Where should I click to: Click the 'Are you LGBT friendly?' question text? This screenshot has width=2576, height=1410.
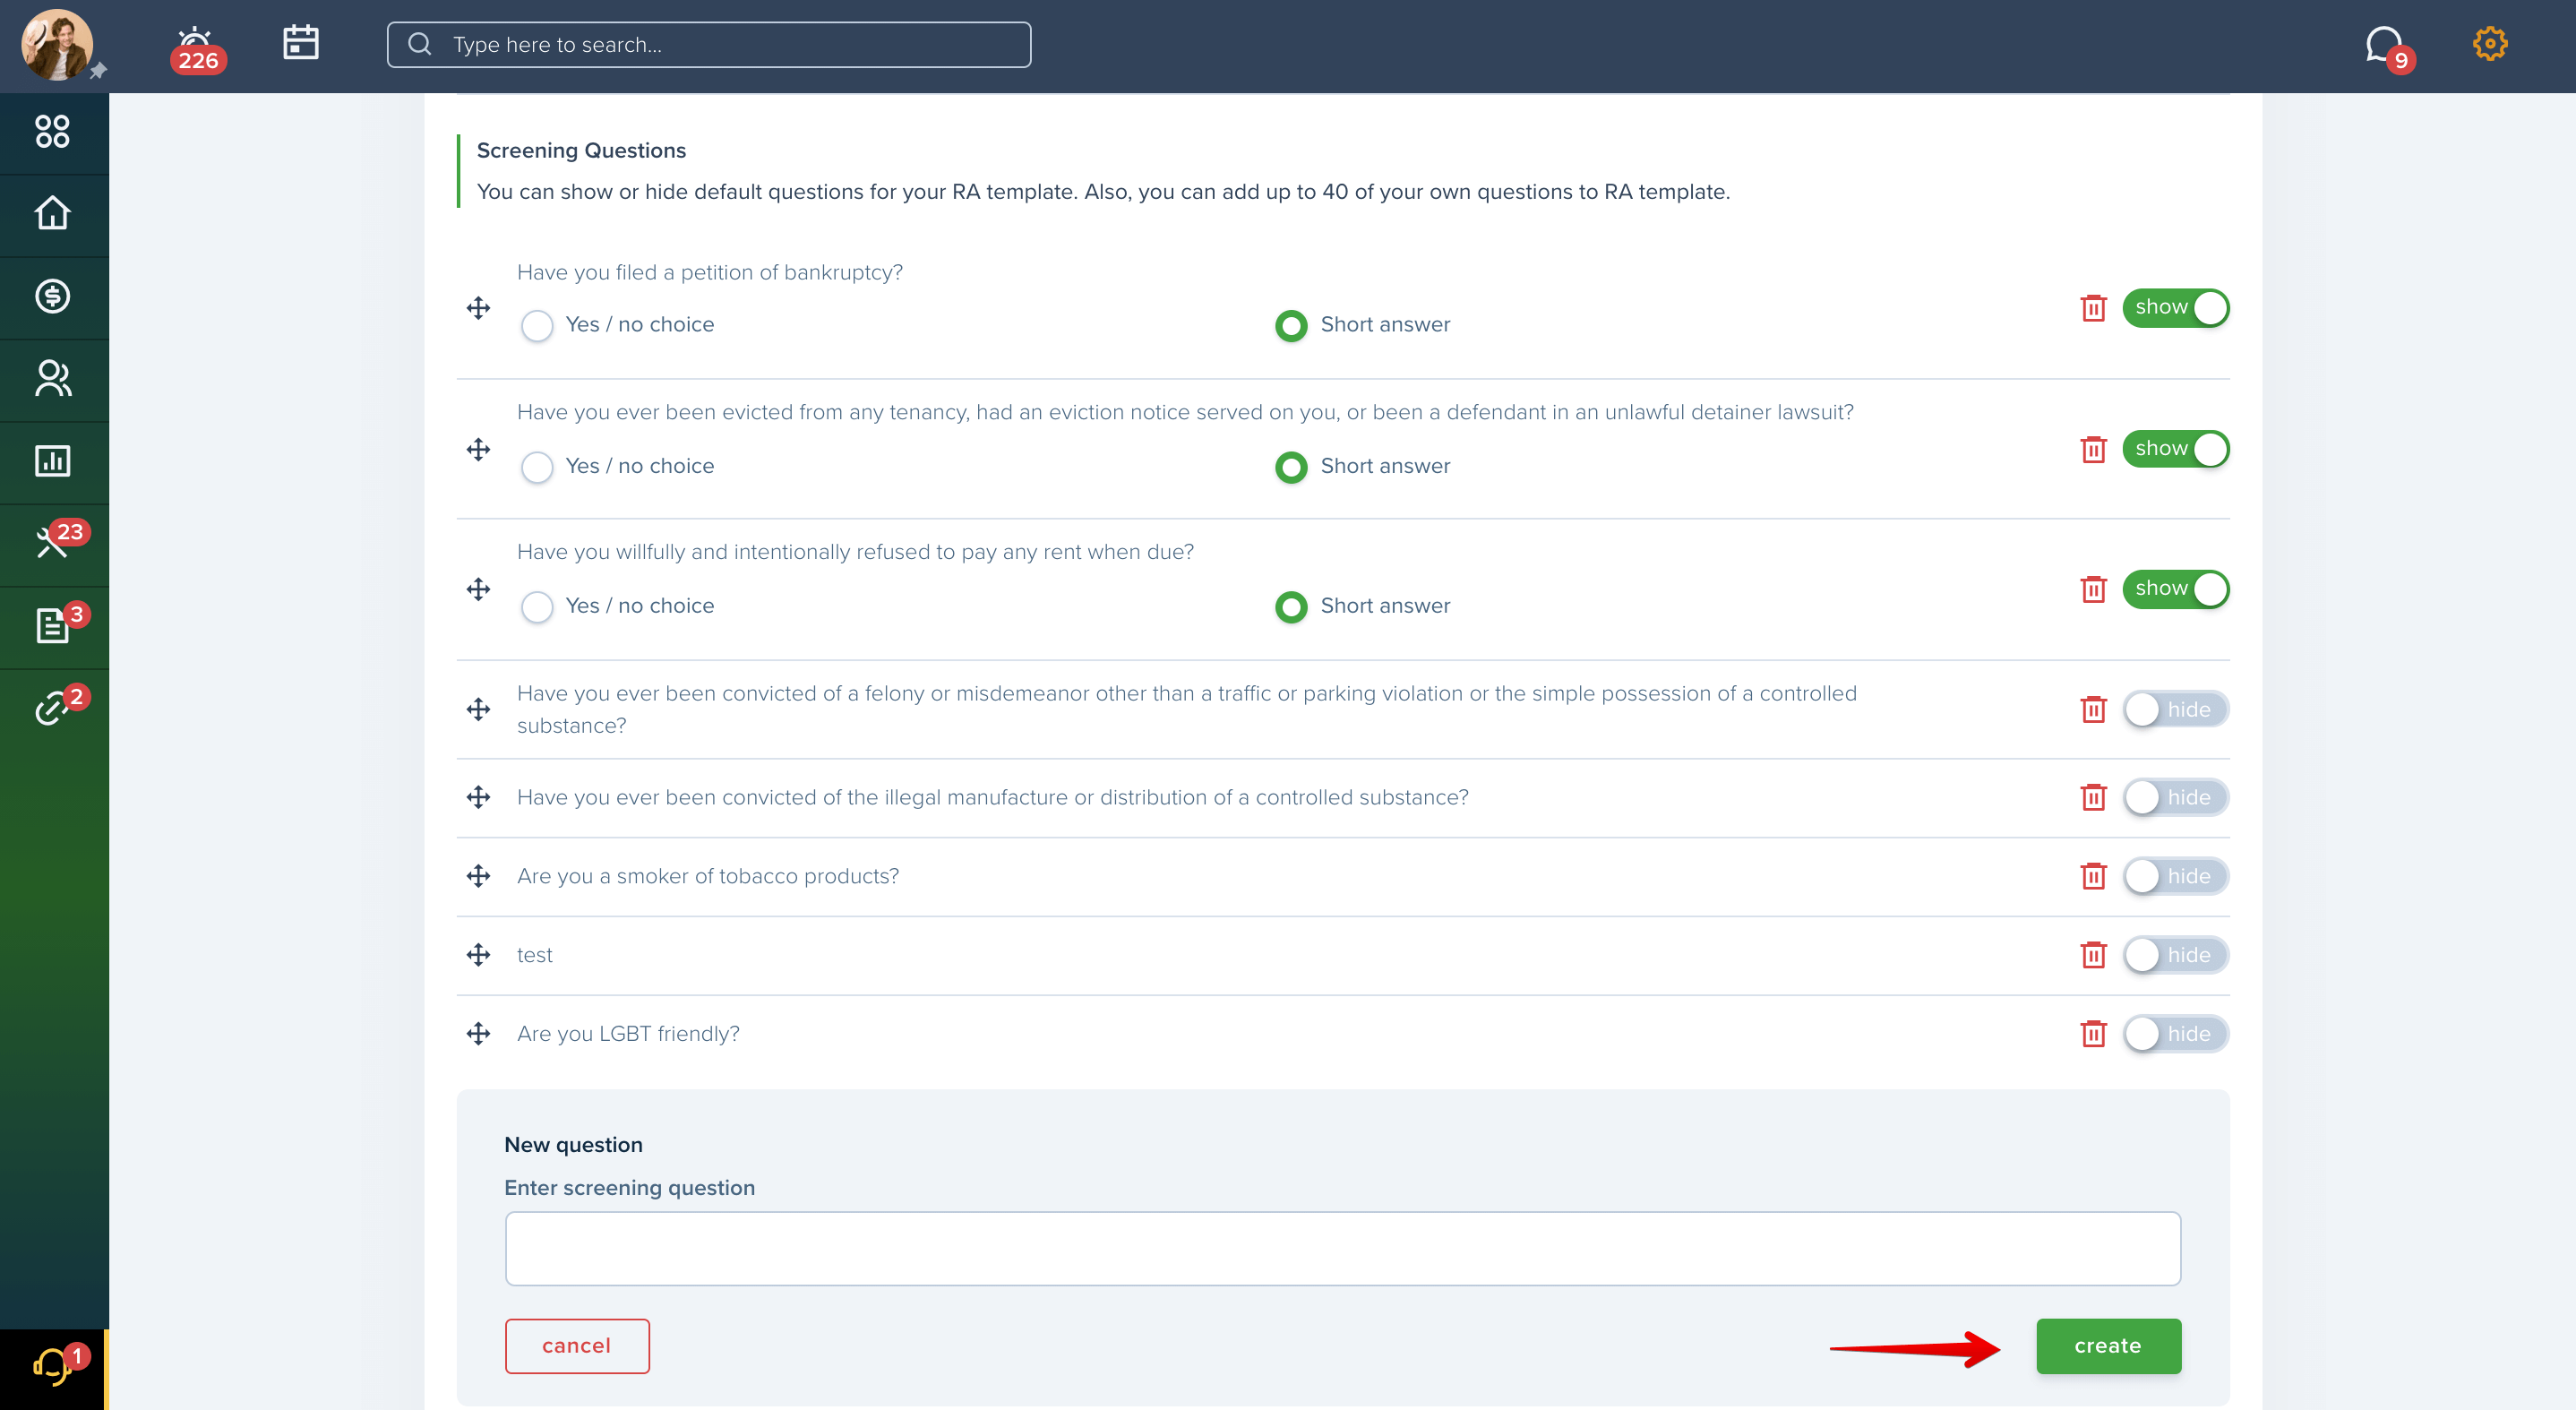(628, 1033)
